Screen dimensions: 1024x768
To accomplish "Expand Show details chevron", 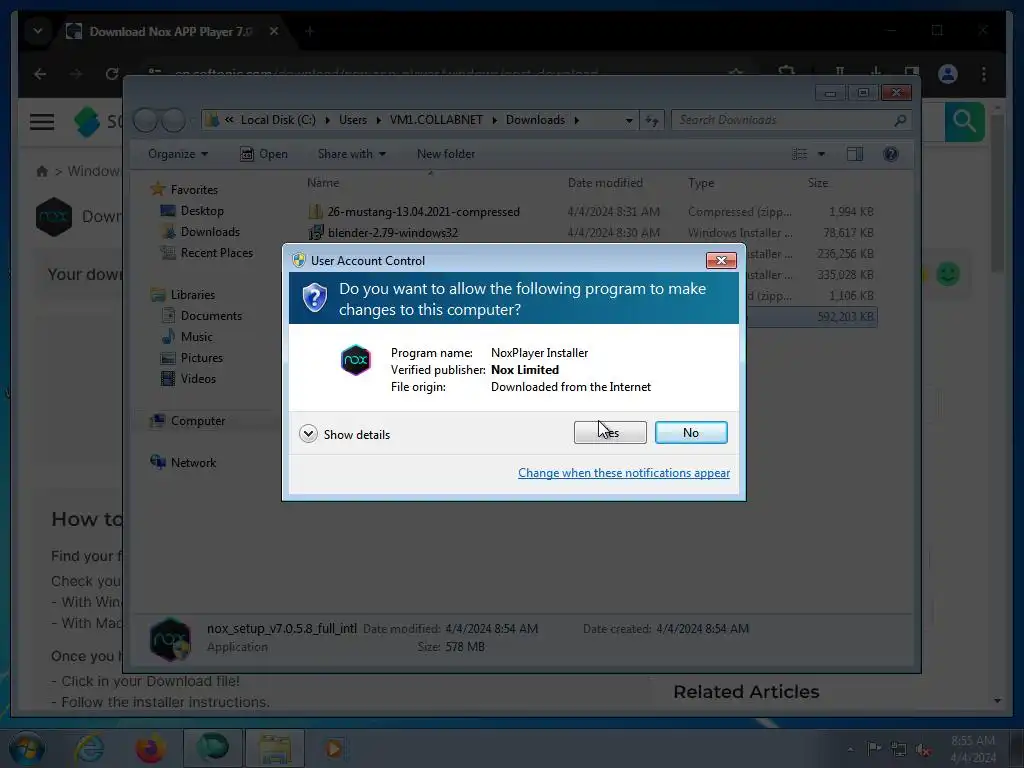I will 308,434.
